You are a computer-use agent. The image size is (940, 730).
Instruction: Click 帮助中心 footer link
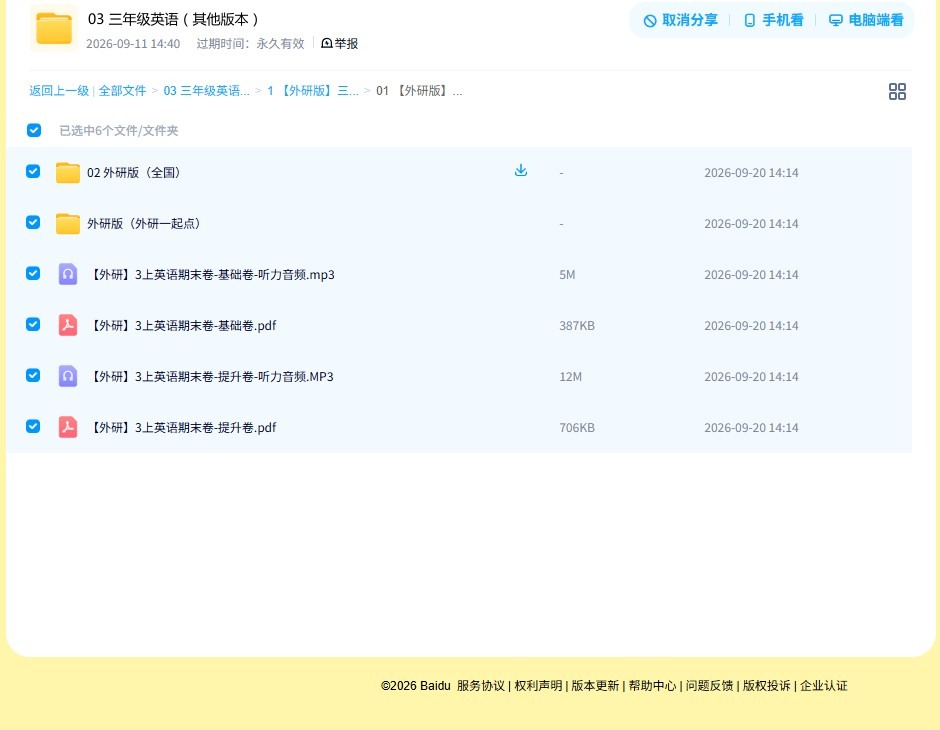click(x=652, y=686)
